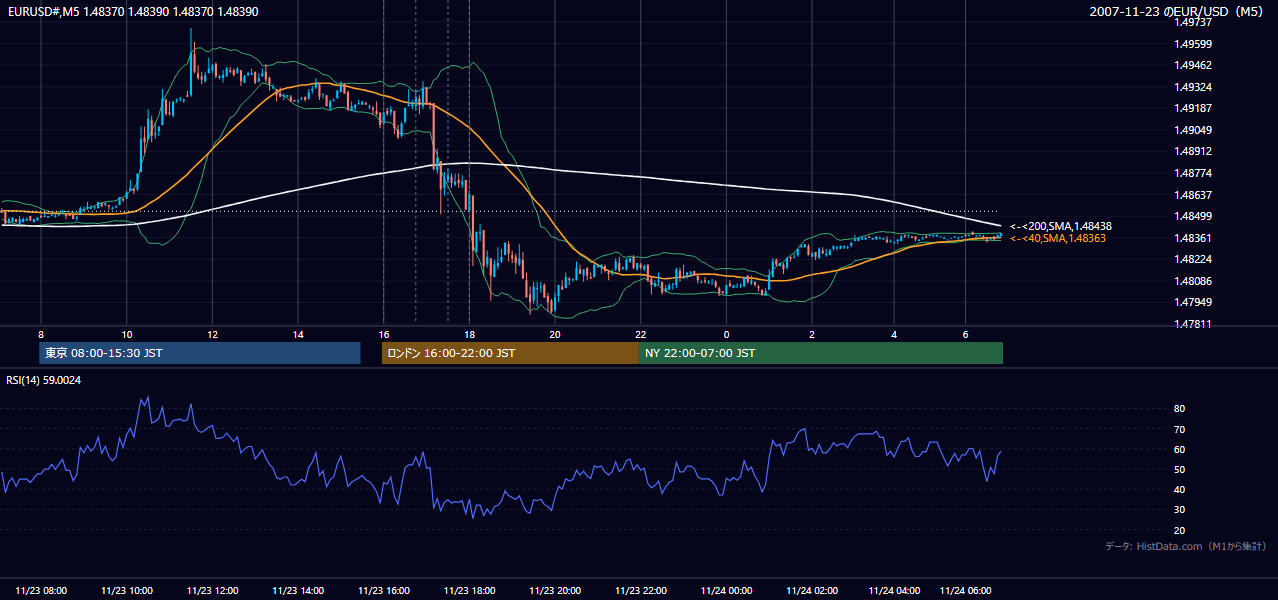The width and height of the screenshot is (1278, 600).
Task: Click price axis value 1.49737
Action: click(x=1193, y=22)
